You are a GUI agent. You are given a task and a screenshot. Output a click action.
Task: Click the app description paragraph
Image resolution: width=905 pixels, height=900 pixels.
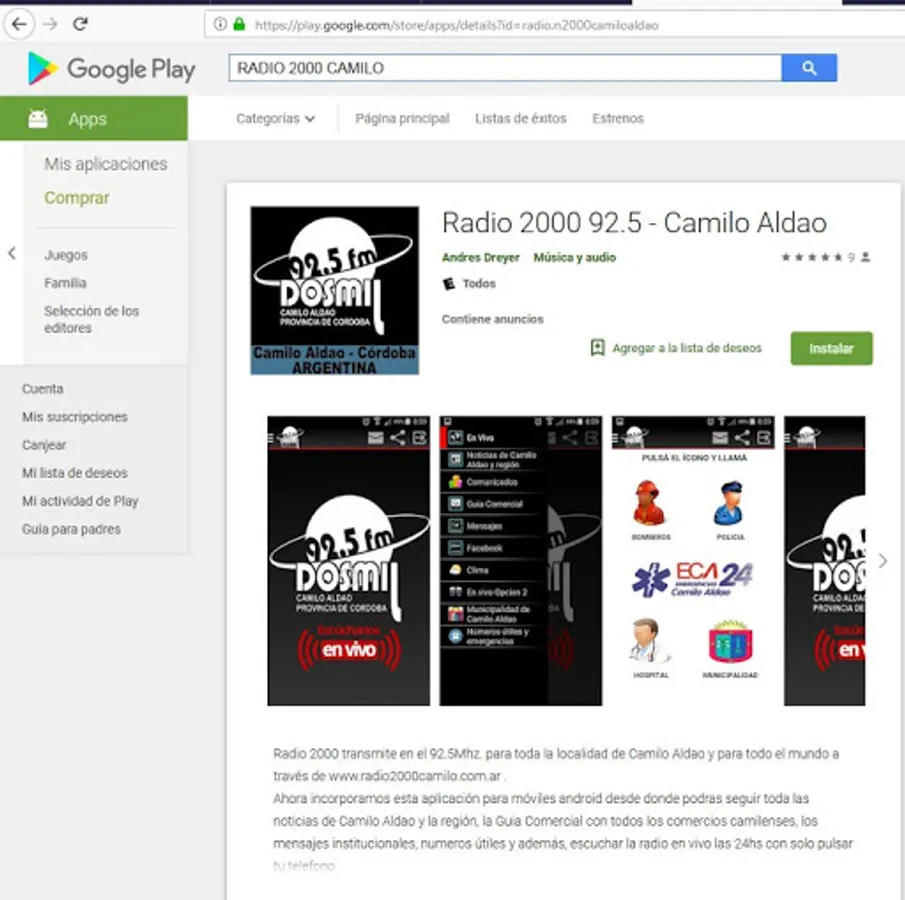[563, 809]
